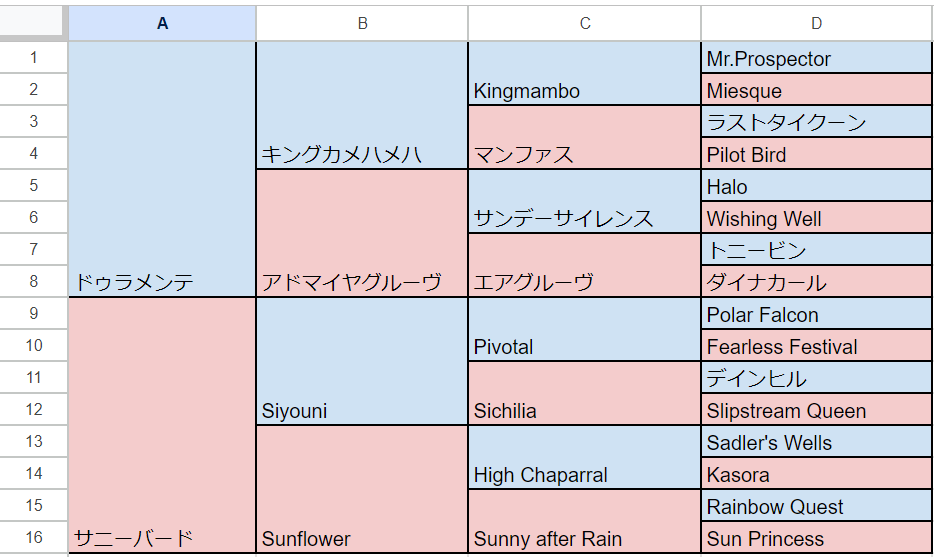Select the Fearless Festival cell

click(817, 346)
